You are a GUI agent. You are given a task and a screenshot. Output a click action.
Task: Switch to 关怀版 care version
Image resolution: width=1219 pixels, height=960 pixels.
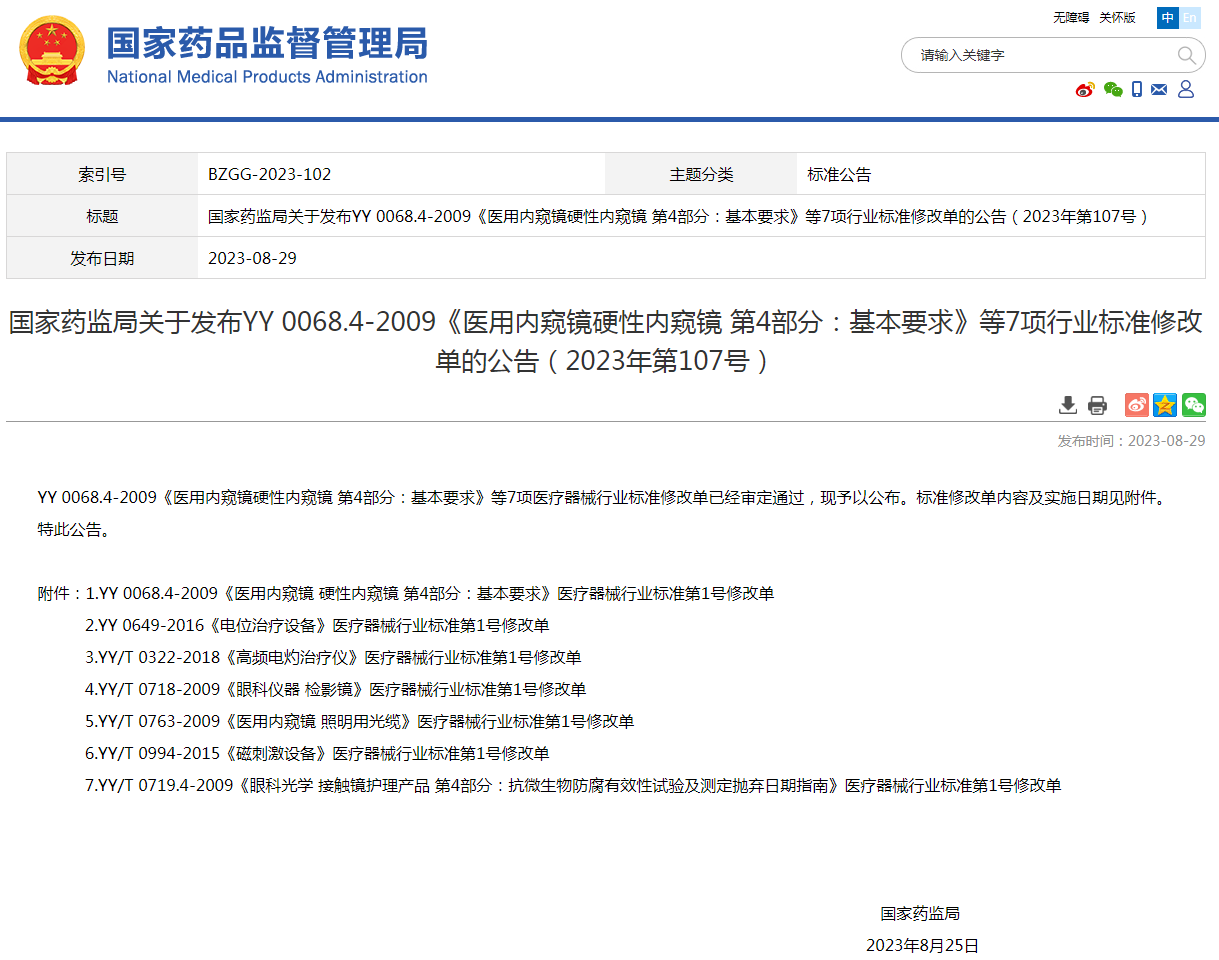point(1117,18)
